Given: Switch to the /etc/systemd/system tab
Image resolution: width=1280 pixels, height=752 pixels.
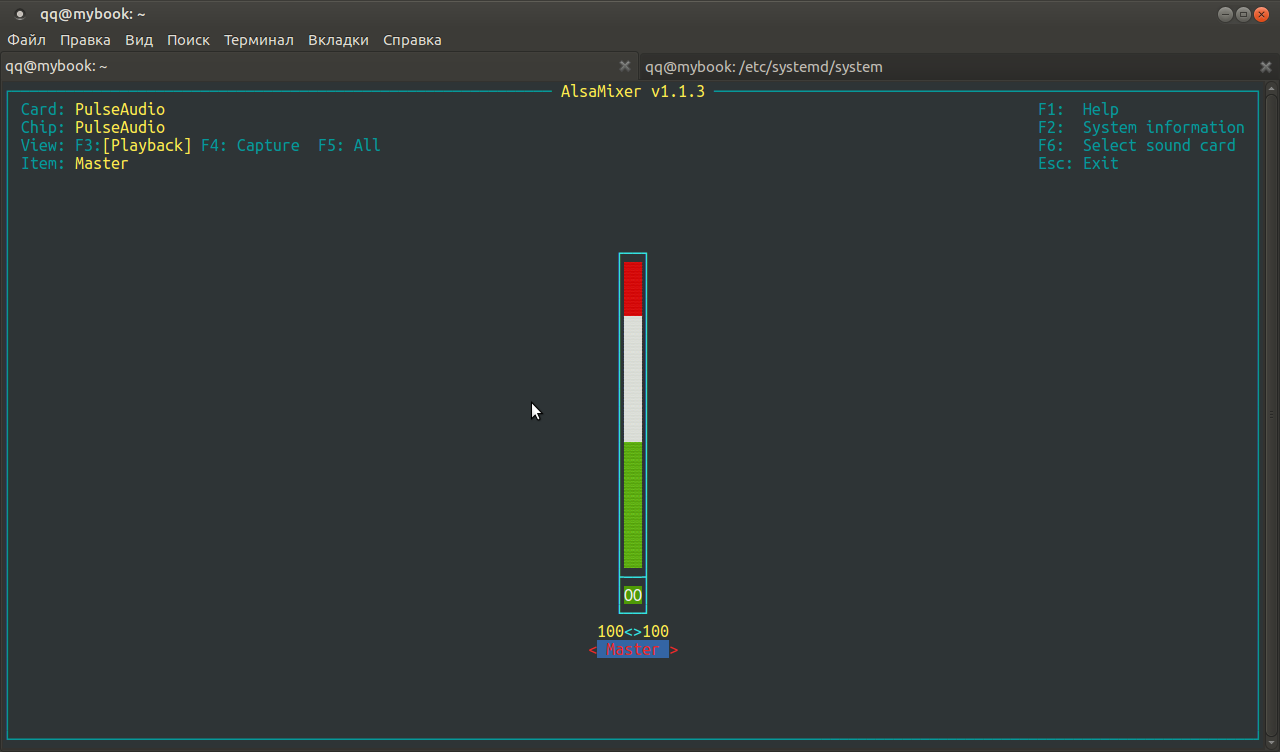Looking at the screenshot, I should (764, 67).
